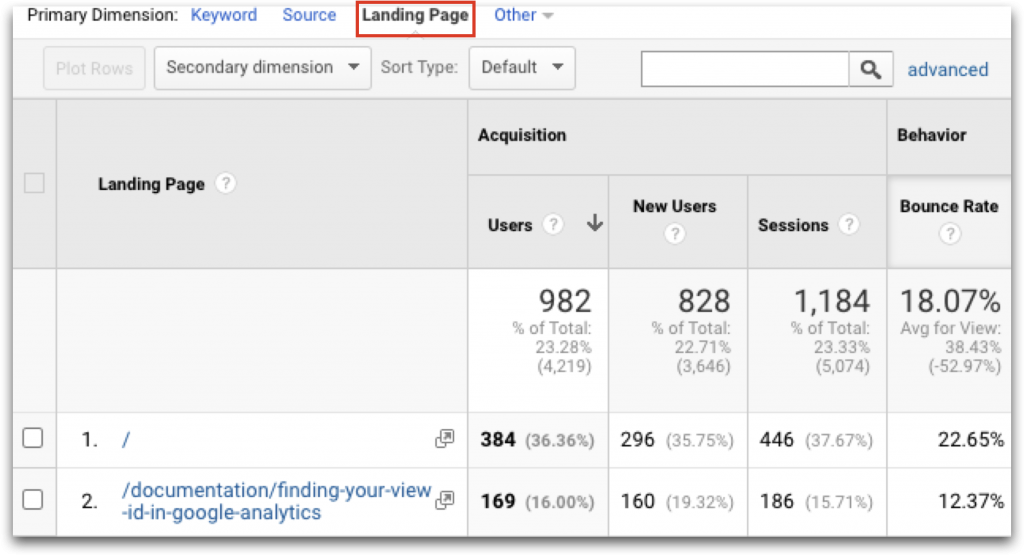Click the 296 new users cell

(x=637, y=440)
